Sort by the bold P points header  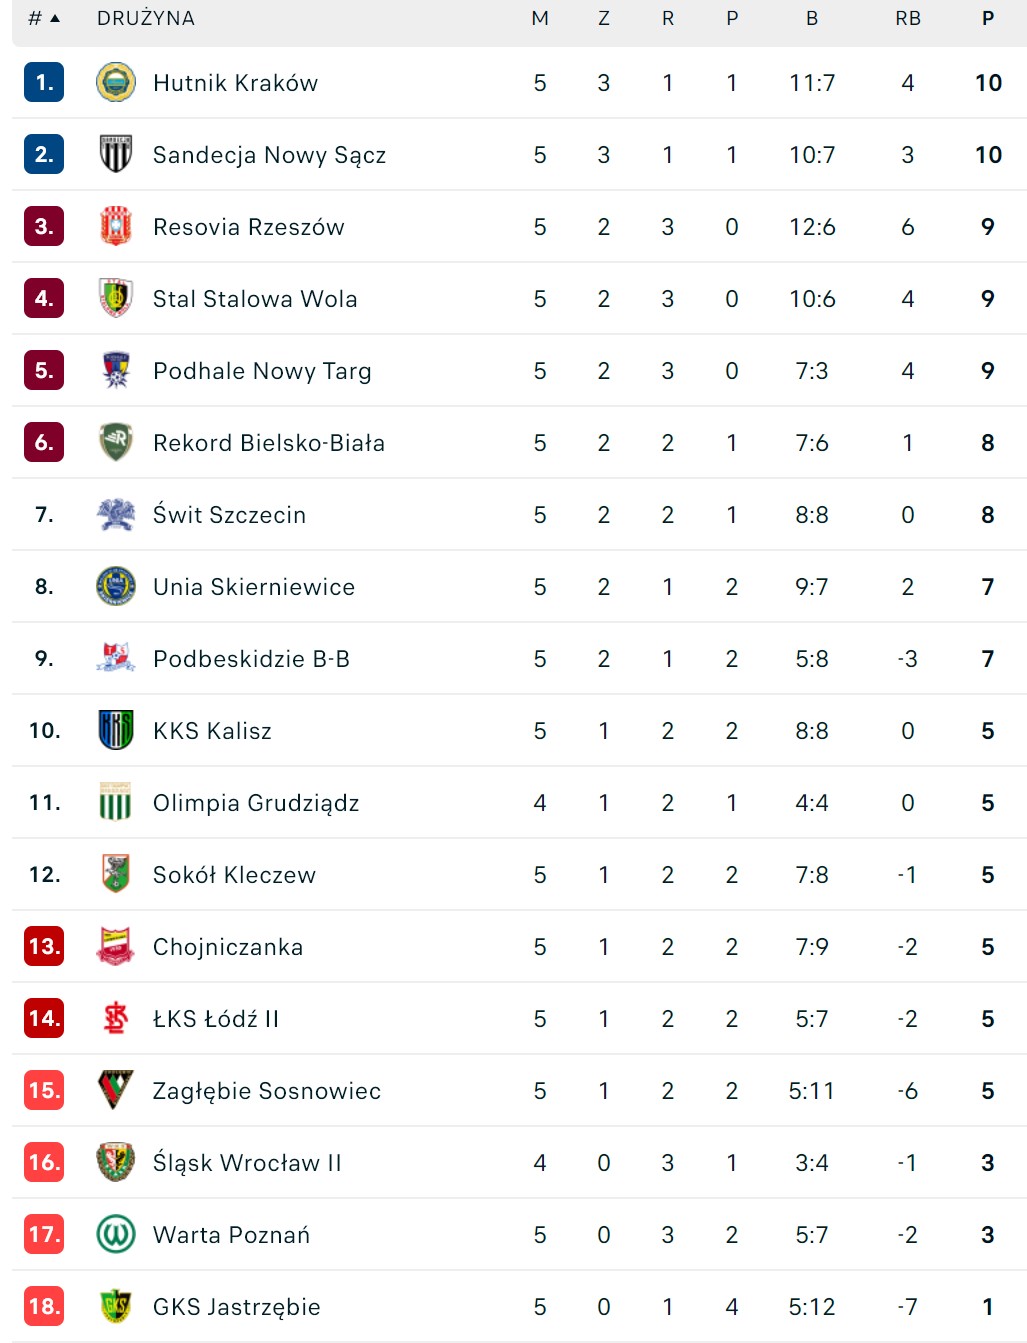click(x=987, y=19)
